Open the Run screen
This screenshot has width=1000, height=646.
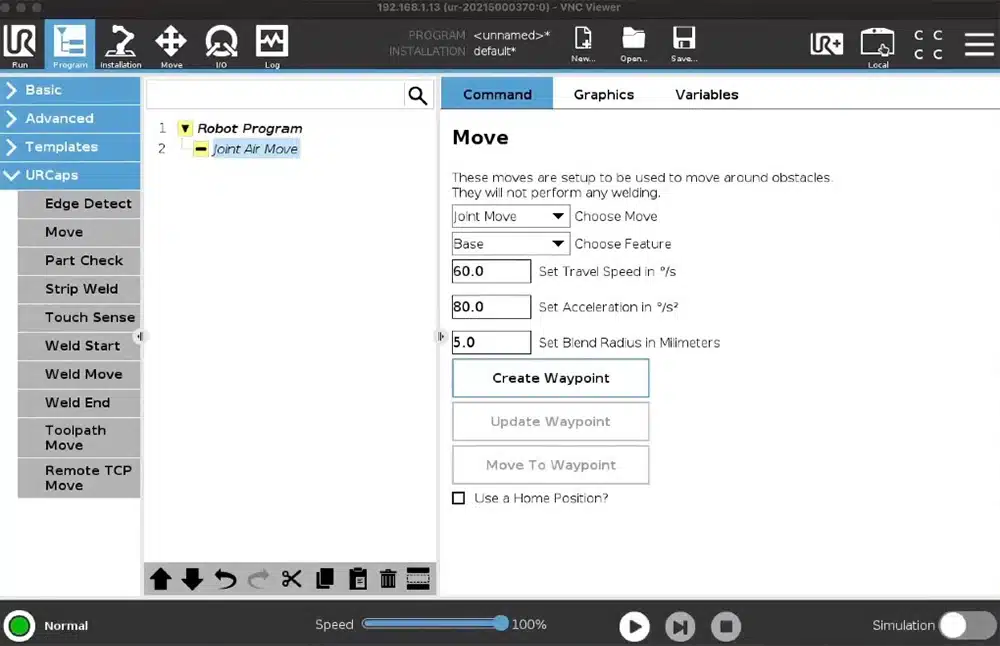click(20, 45)
